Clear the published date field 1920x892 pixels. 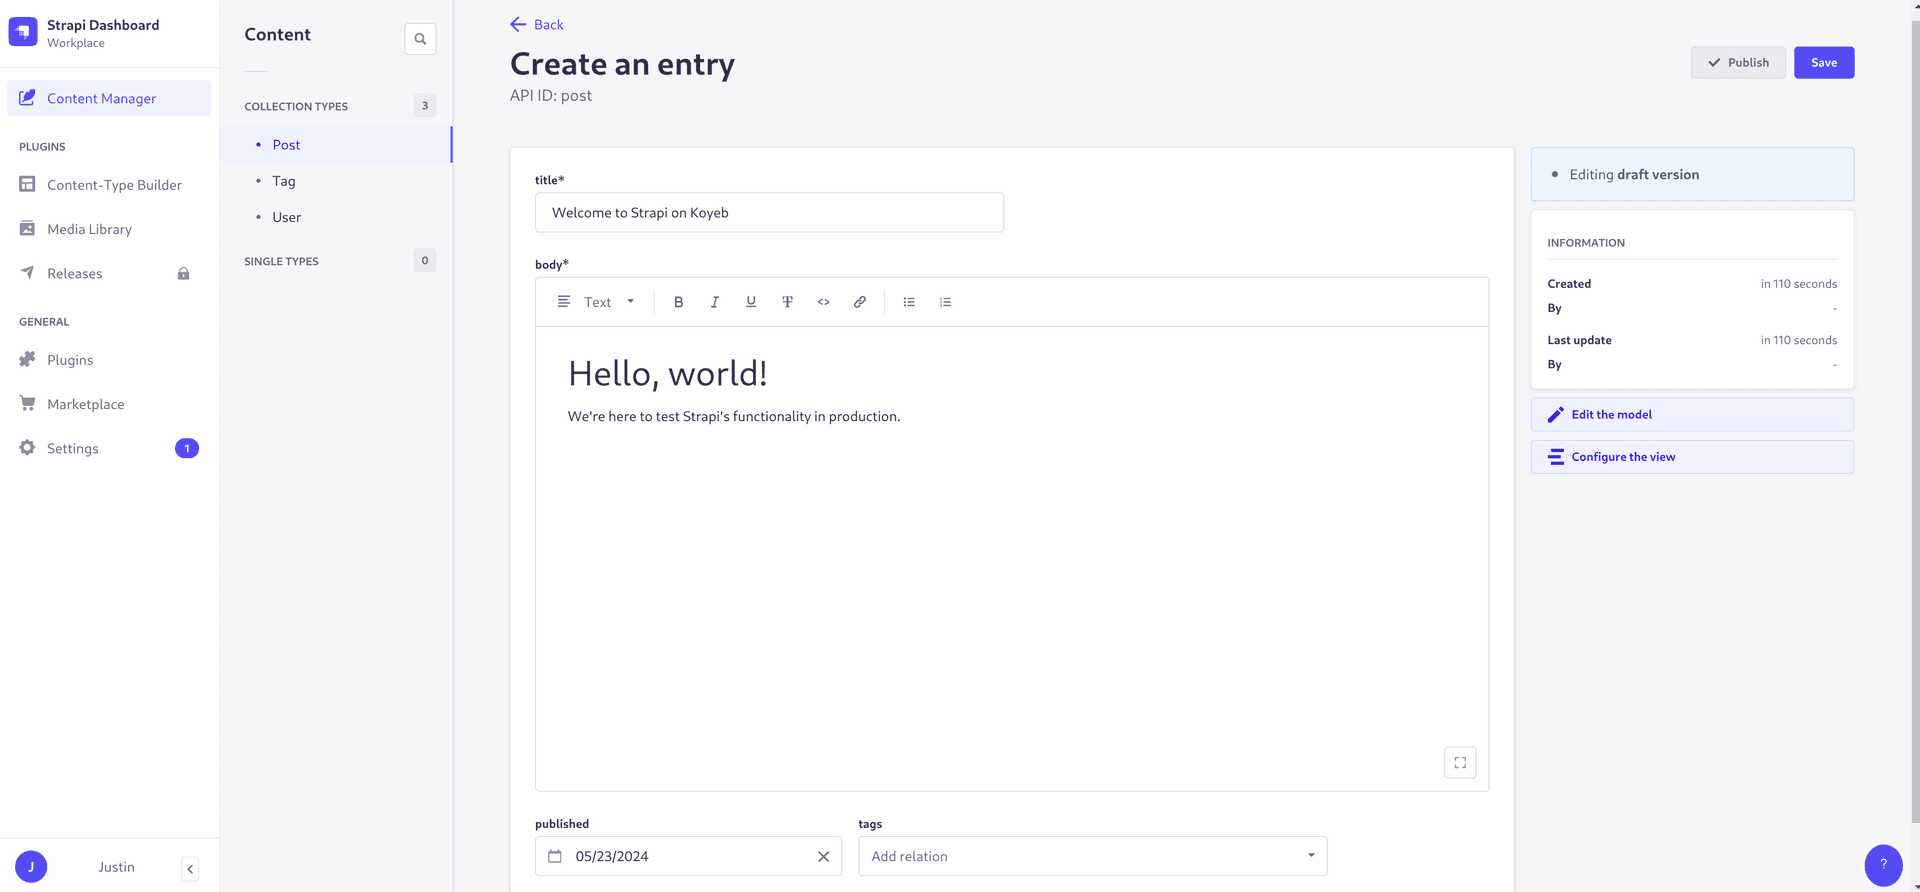pos(823,857)
